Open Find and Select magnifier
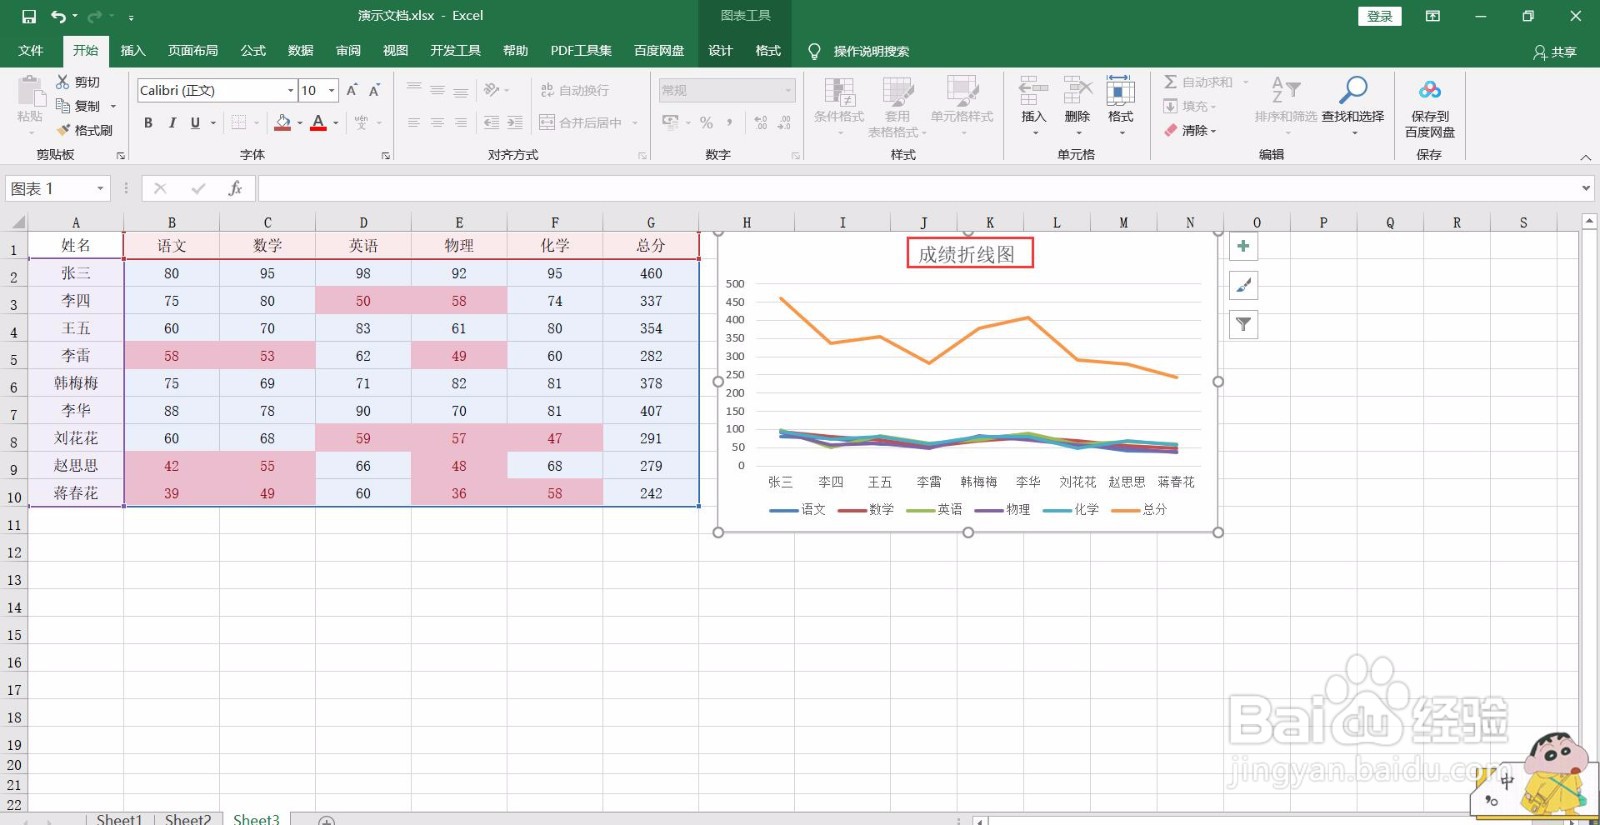 pos(1353,100)
